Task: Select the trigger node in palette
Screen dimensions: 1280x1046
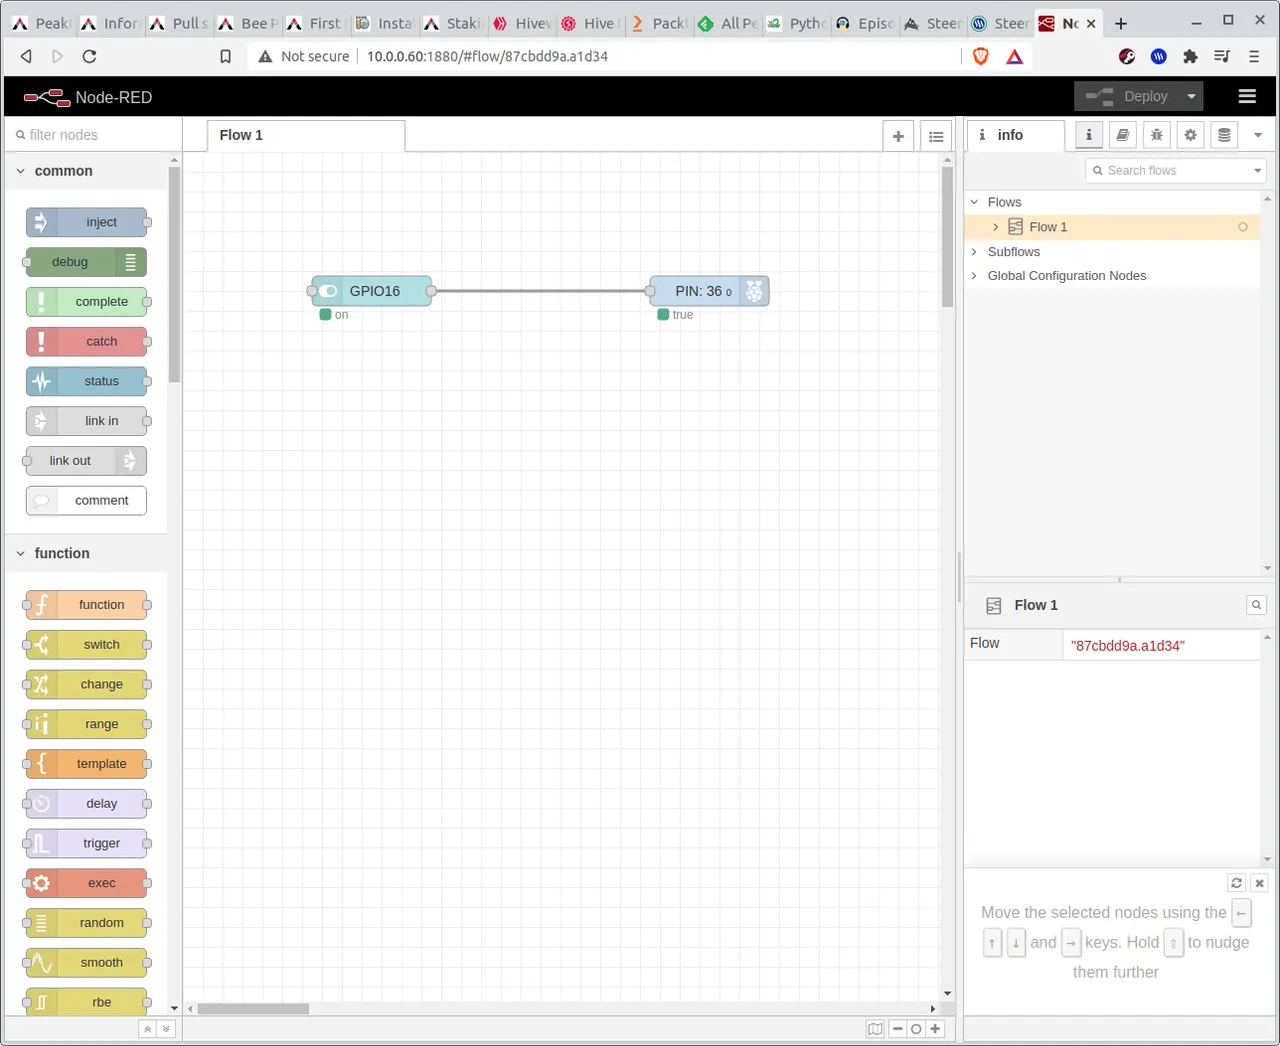Action: tap(87, 843)
